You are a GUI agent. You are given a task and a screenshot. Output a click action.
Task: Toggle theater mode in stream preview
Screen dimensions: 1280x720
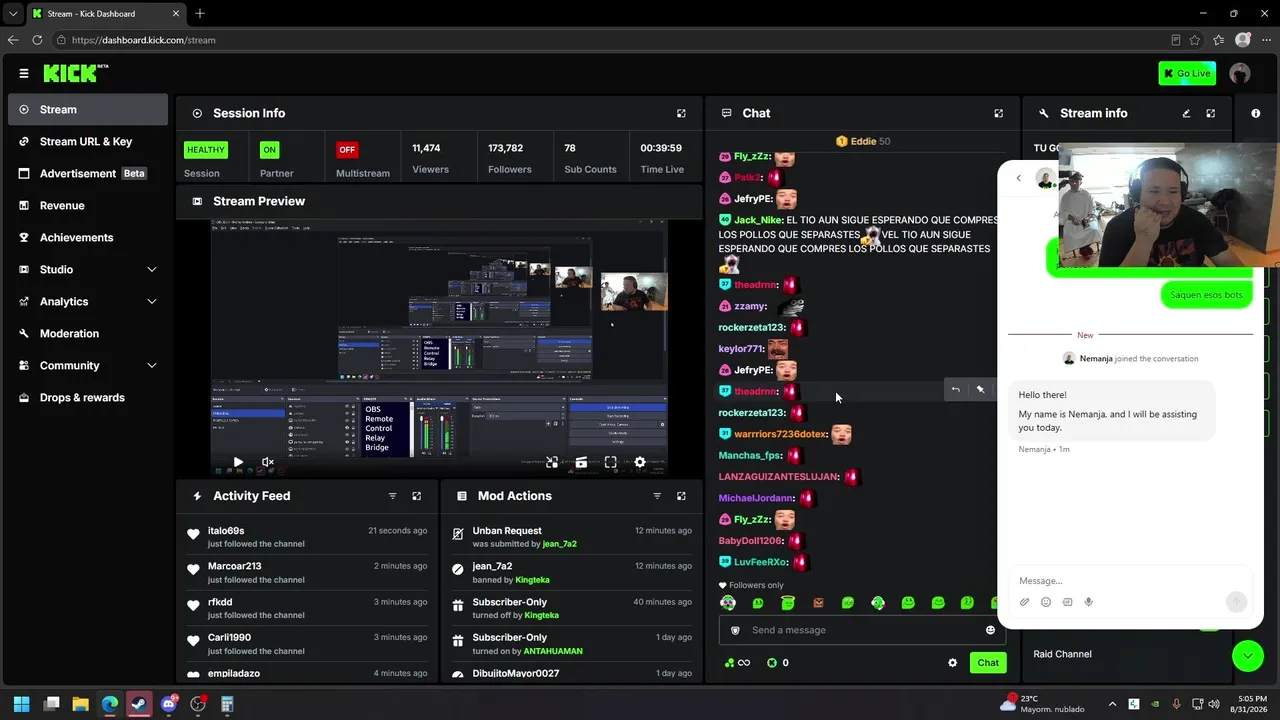pos(581,462)
